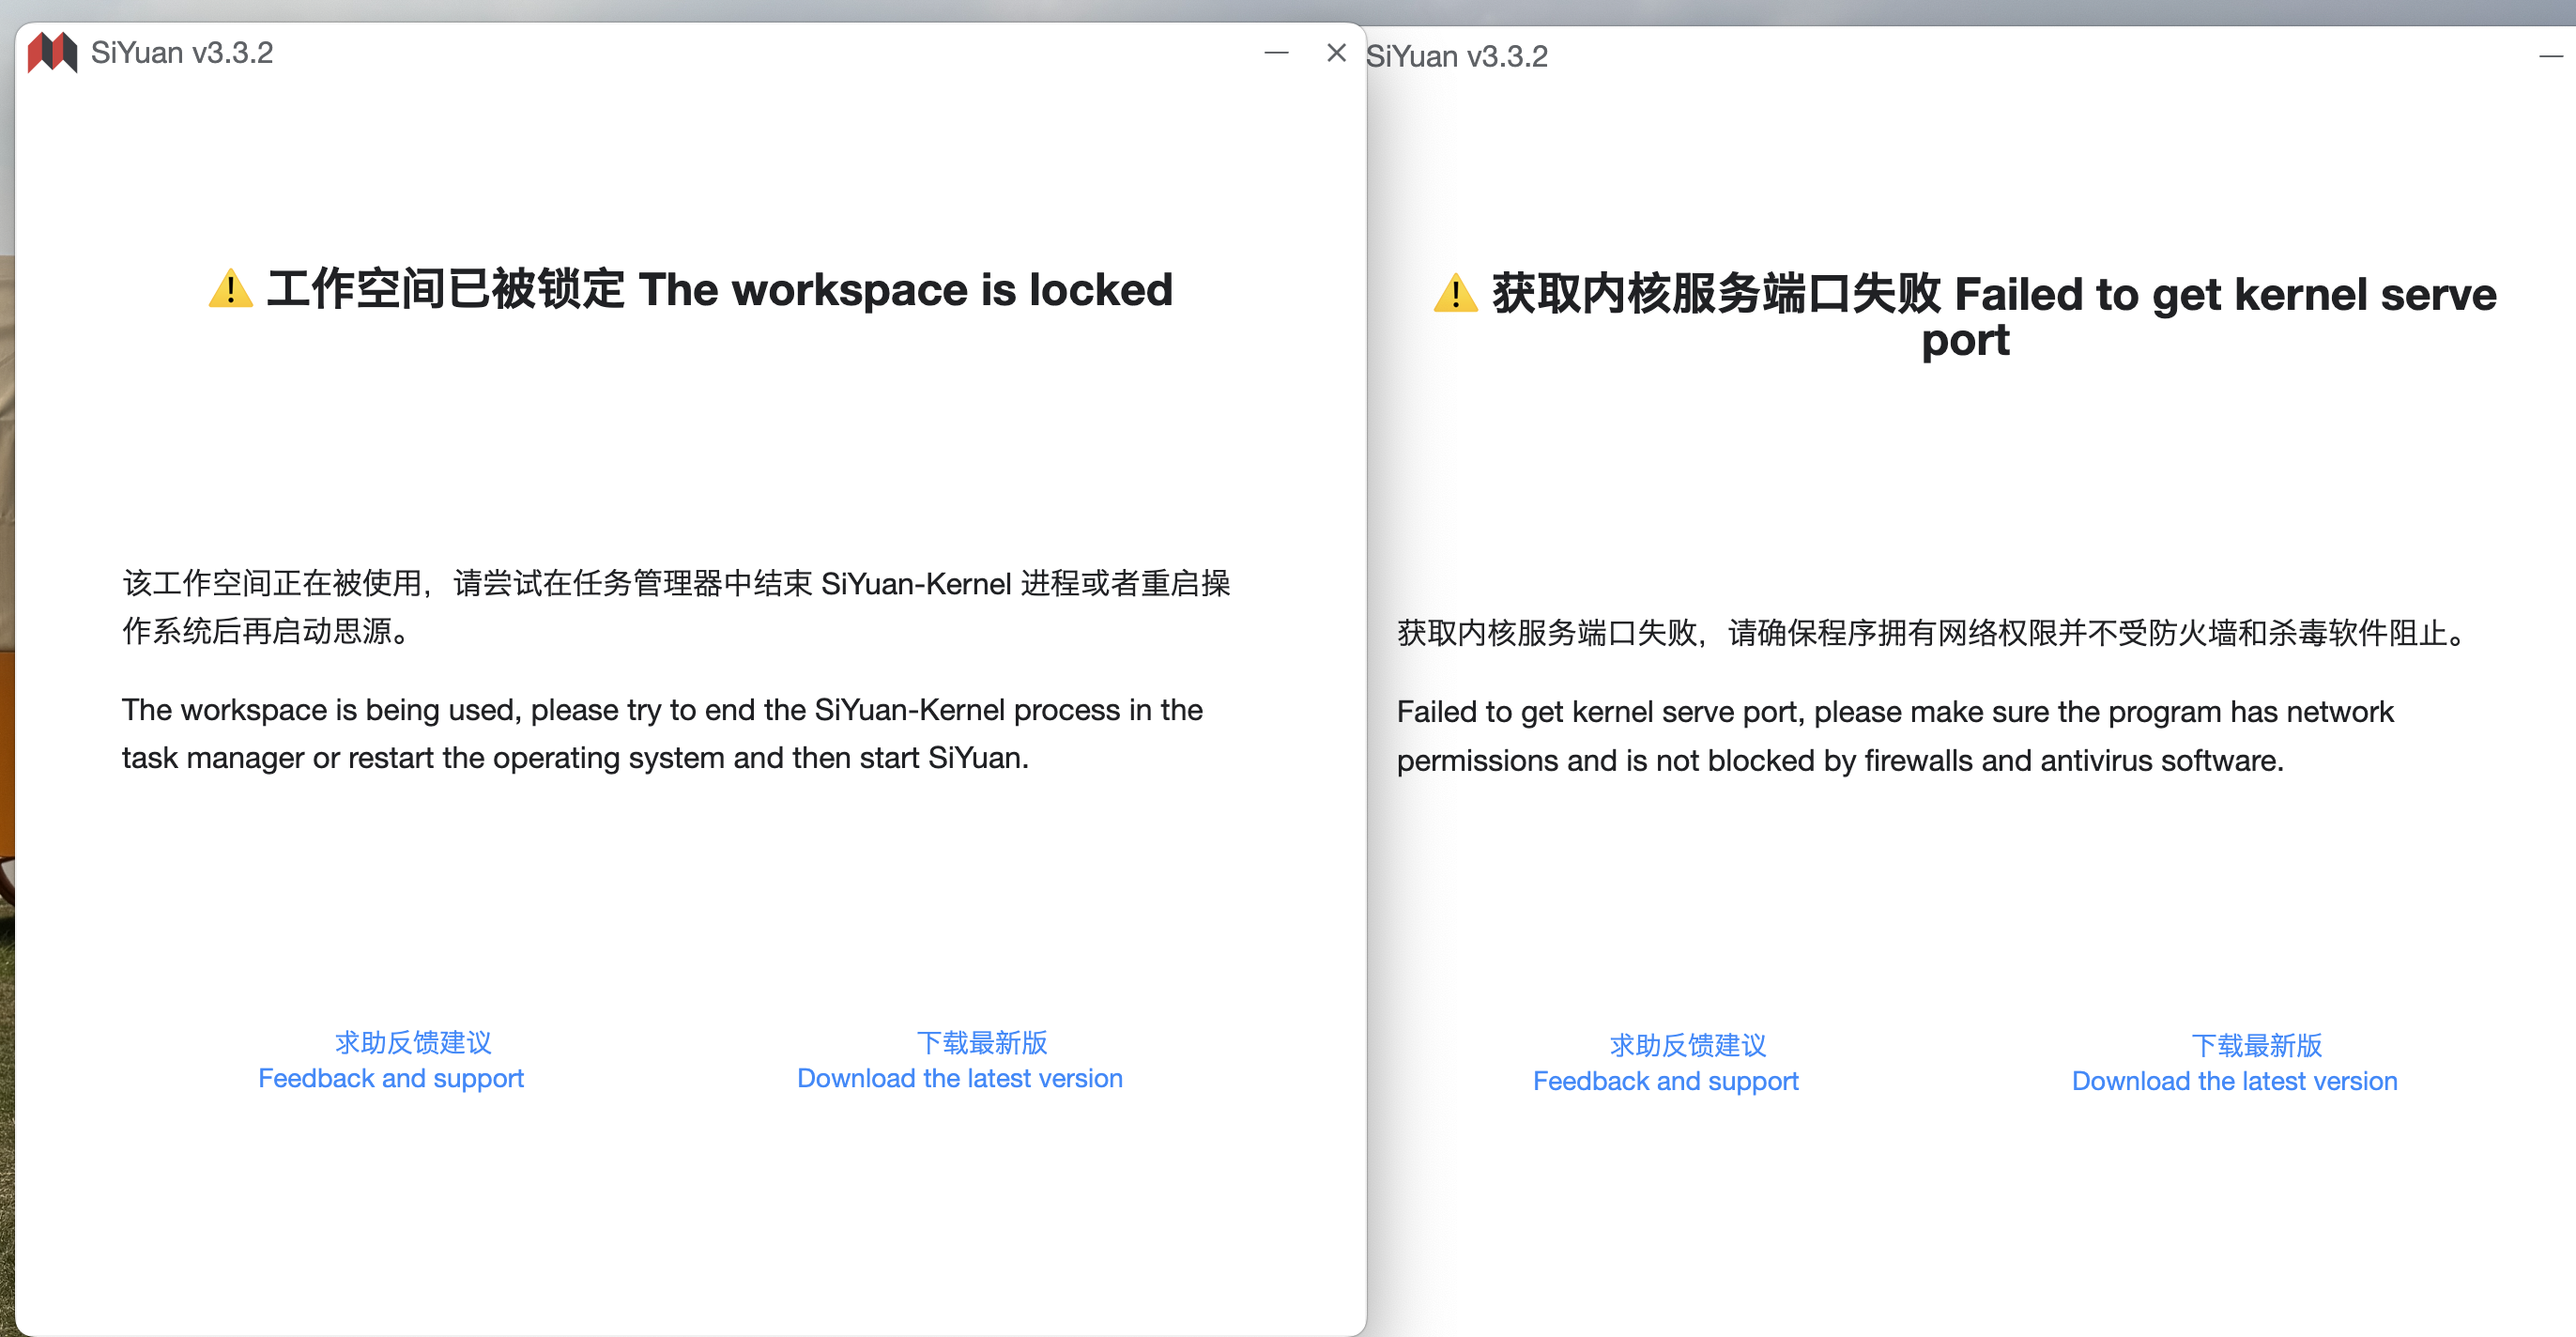Open 'Download the latest version' in the workspace locked window
The height and width of the screenshot is (1337, 2576).
click(x=959, y=1078)
